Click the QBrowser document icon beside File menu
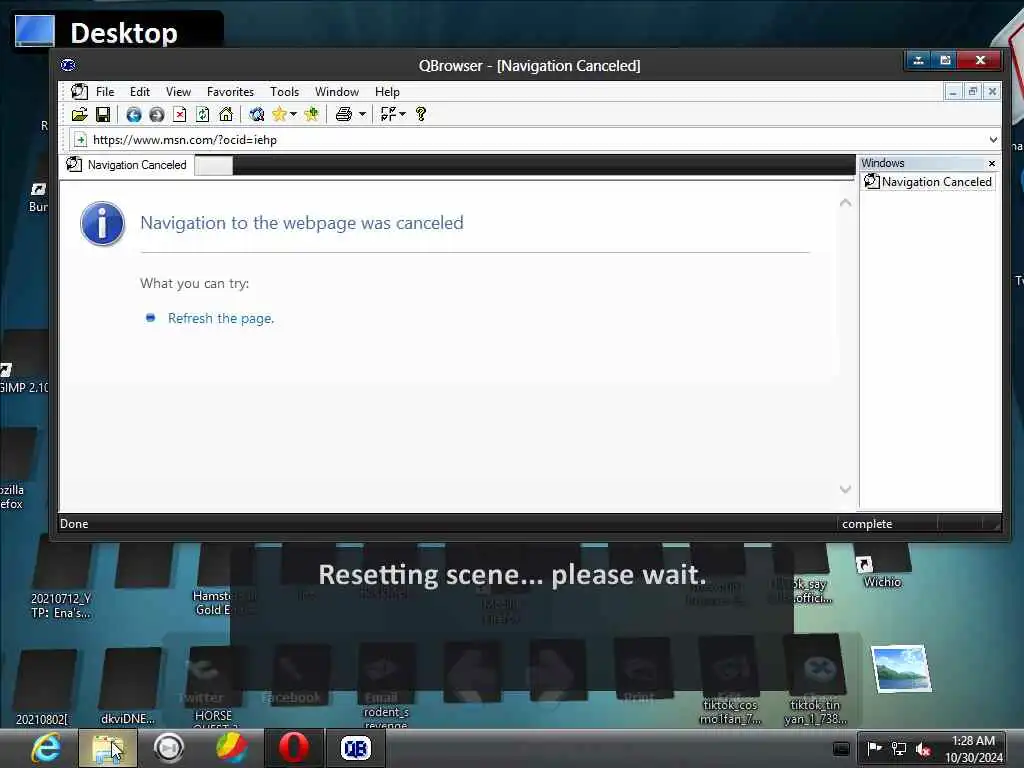Viewport: 1024px width, 768px height. tap(79, 91)
